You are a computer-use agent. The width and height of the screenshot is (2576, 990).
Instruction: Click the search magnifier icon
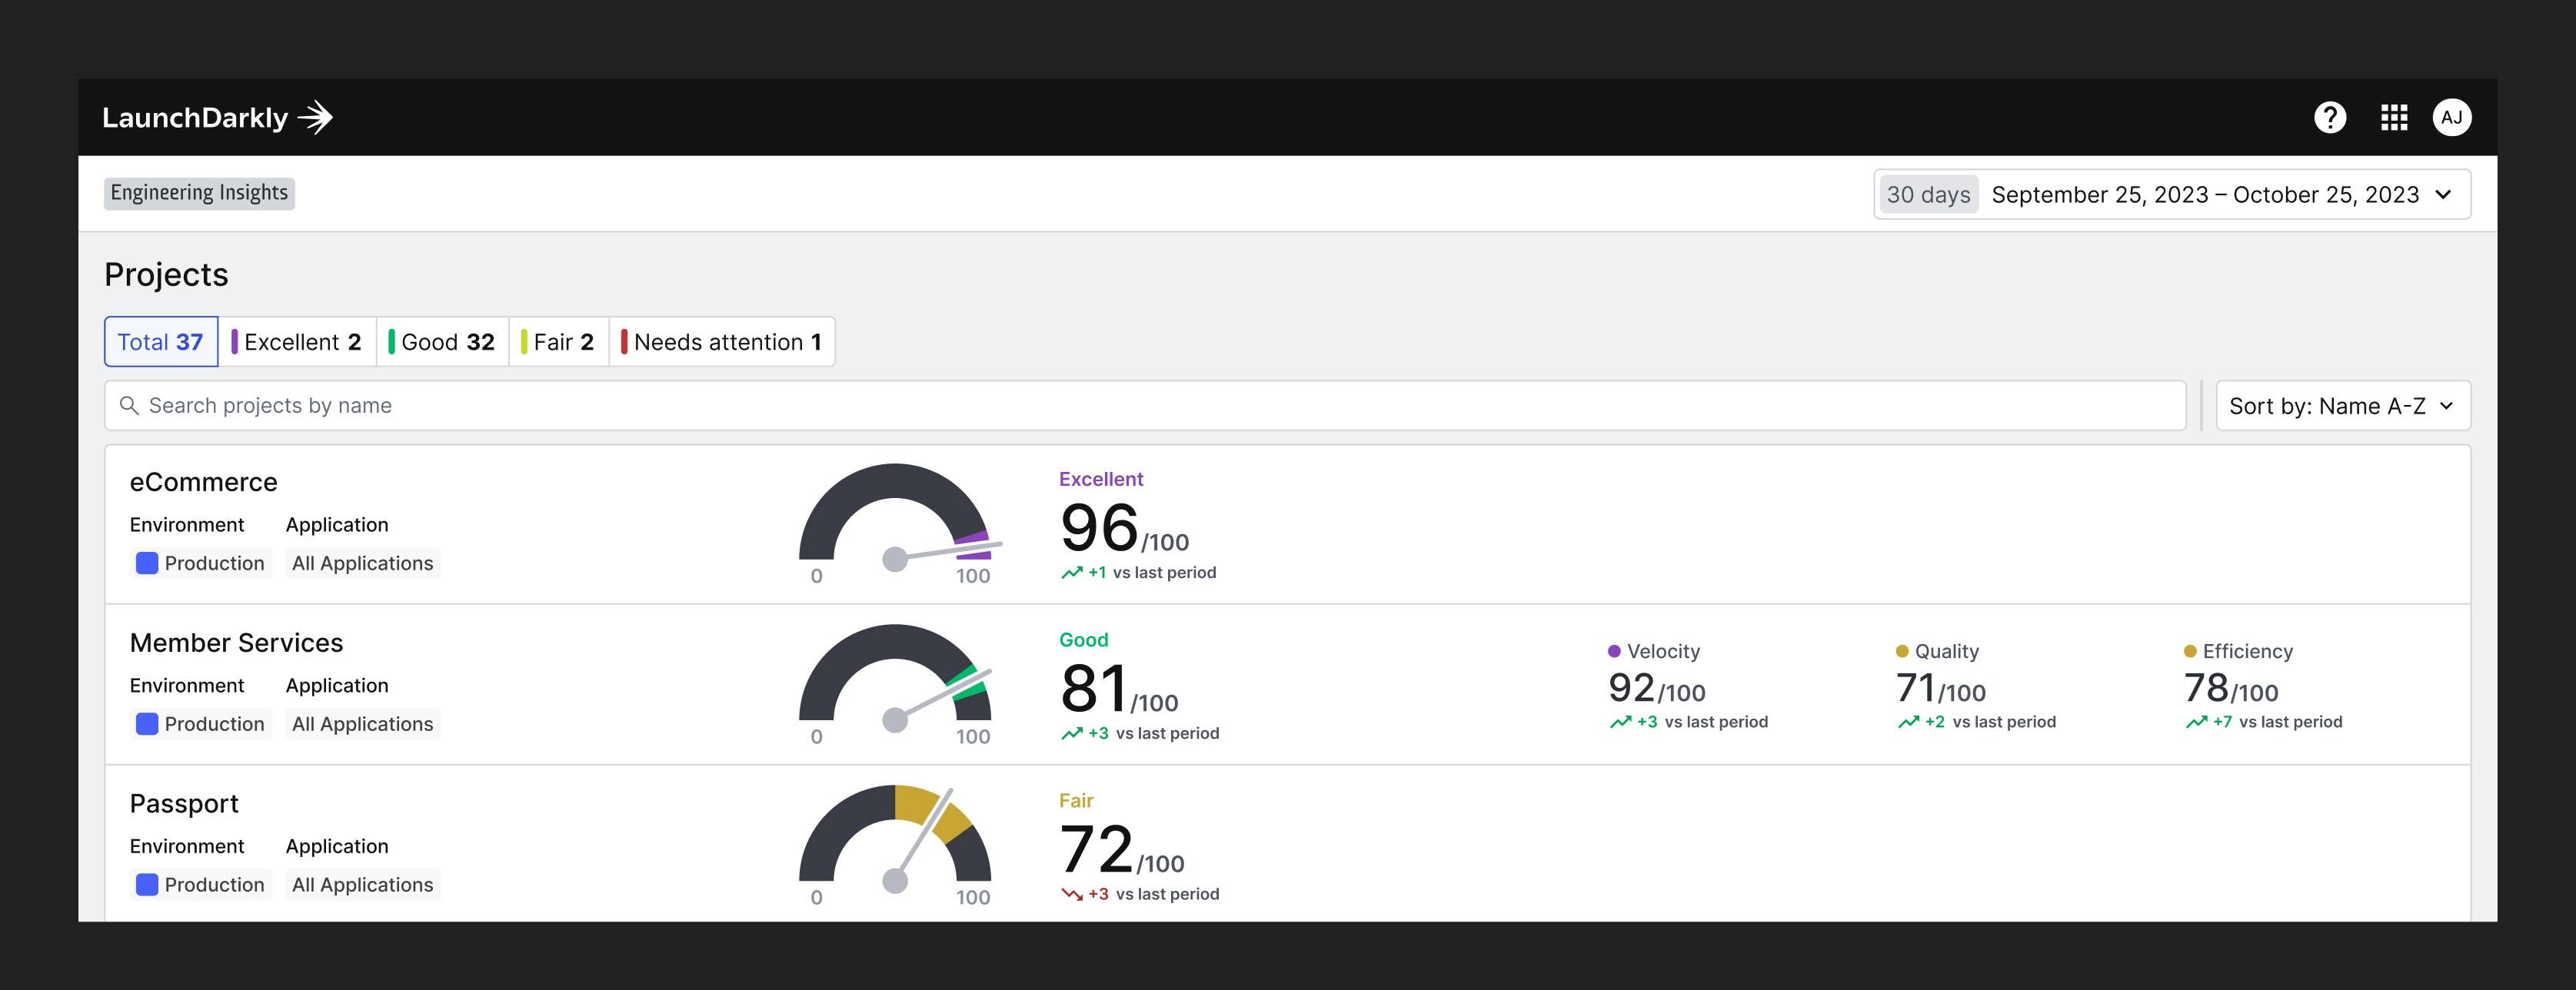(x=129, y=405)
